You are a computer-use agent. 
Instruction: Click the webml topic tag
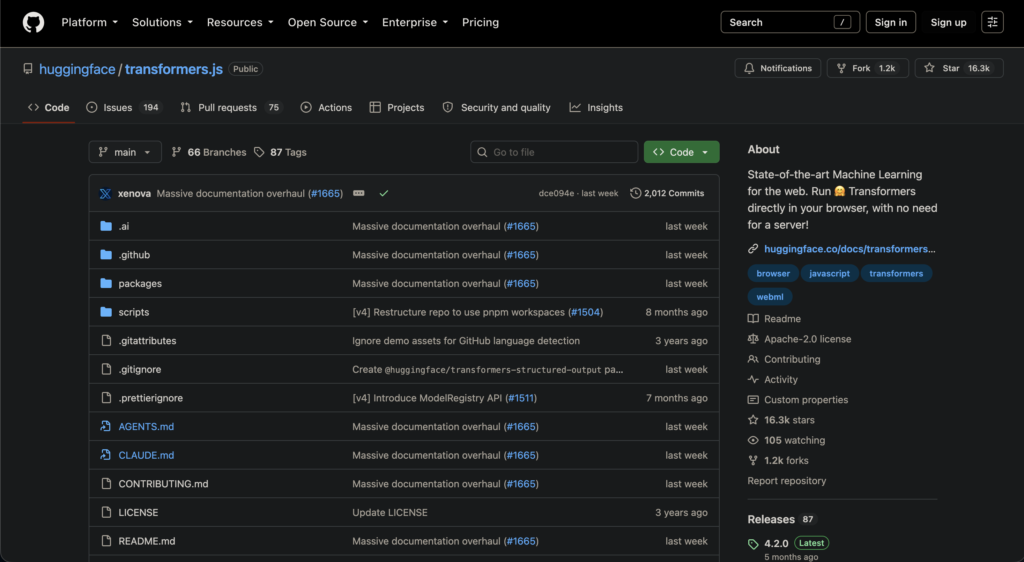click(770, 297)
